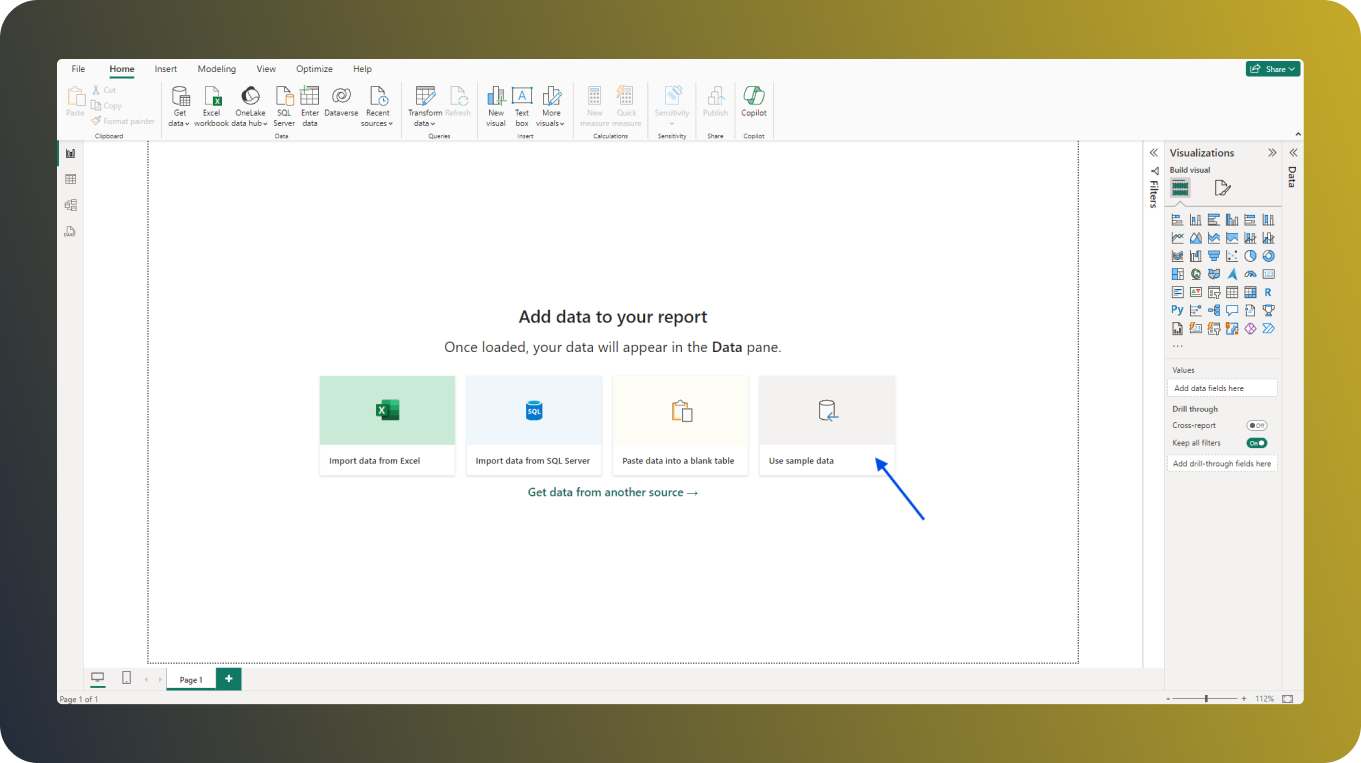Viewport: 1361px width, 763px height.
Task: Select the Pie chart visual
Action: tap(1250, 255)
